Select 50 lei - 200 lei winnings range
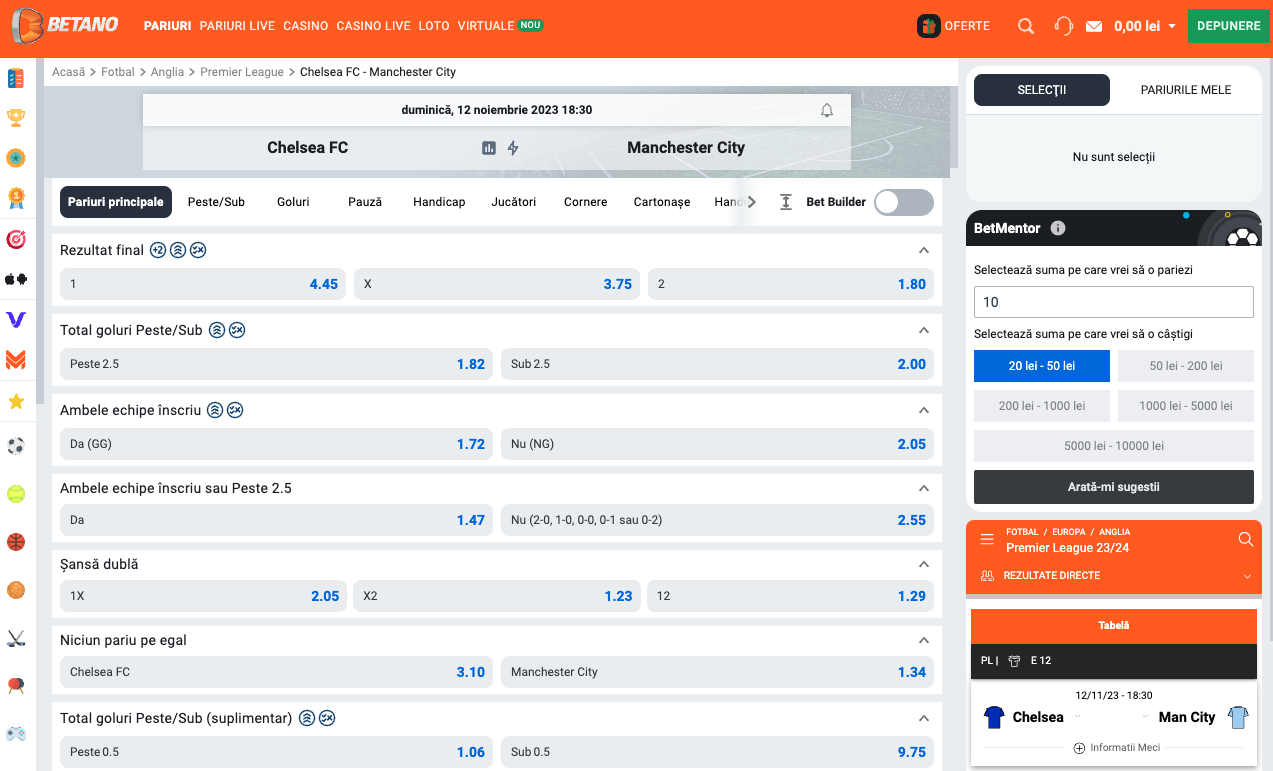The image size is (1273, 771). coord(1186,366)
